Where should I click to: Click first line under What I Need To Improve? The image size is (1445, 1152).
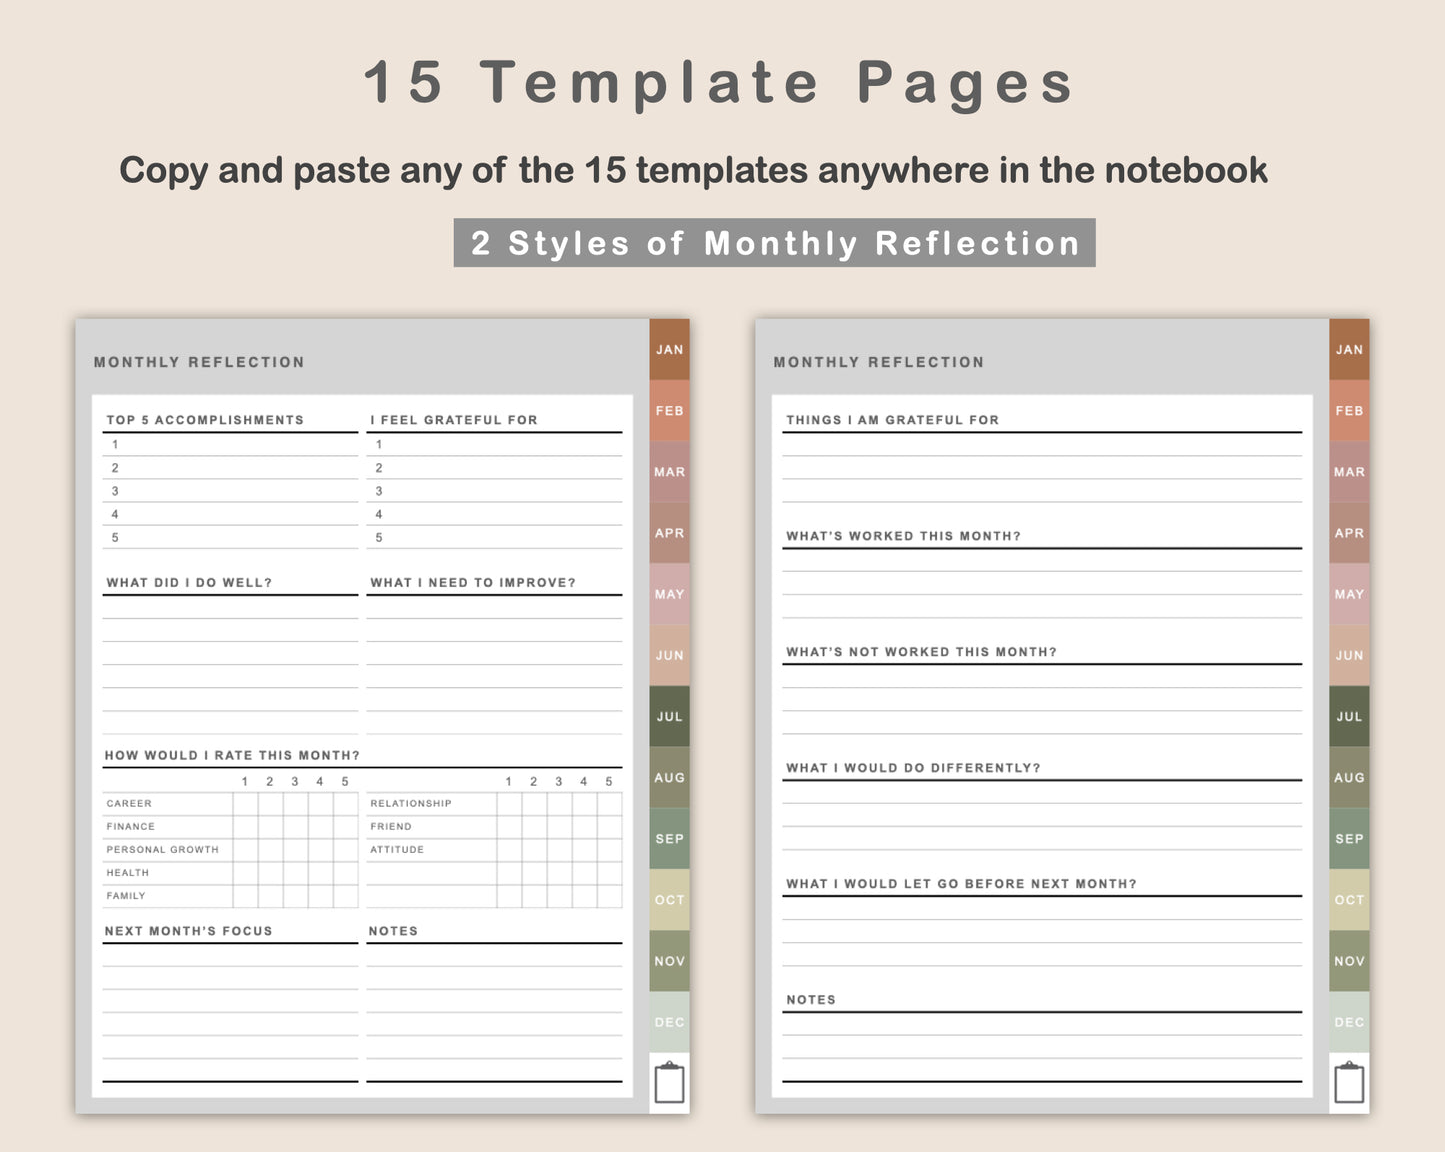pyautogui.click(x=494, y=608)
